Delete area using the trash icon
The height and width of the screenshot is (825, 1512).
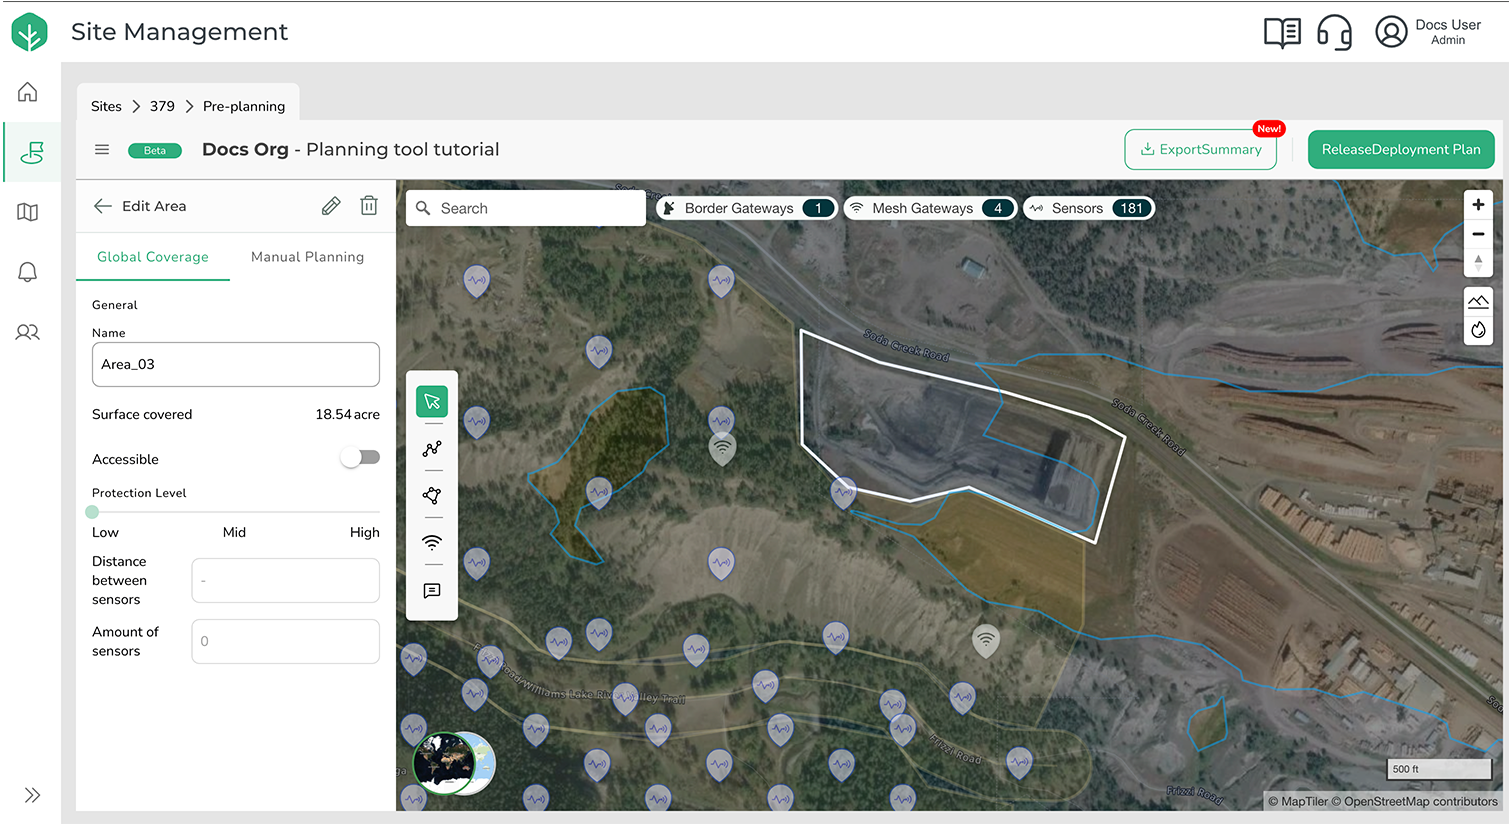pyautogui.click(x=369, y=206)
